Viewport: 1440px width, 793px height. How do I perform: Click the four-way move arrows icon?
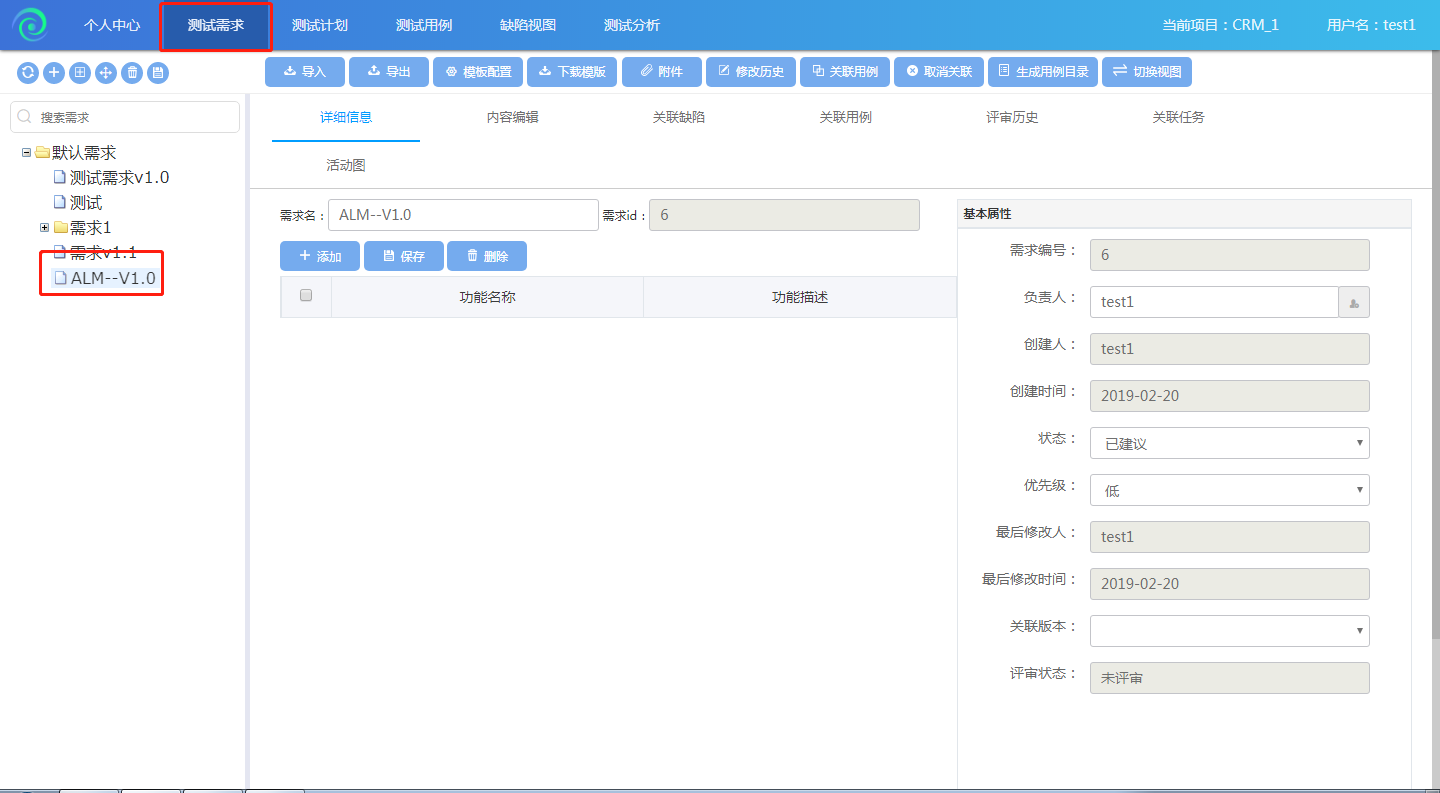click(x=106, y=72)
